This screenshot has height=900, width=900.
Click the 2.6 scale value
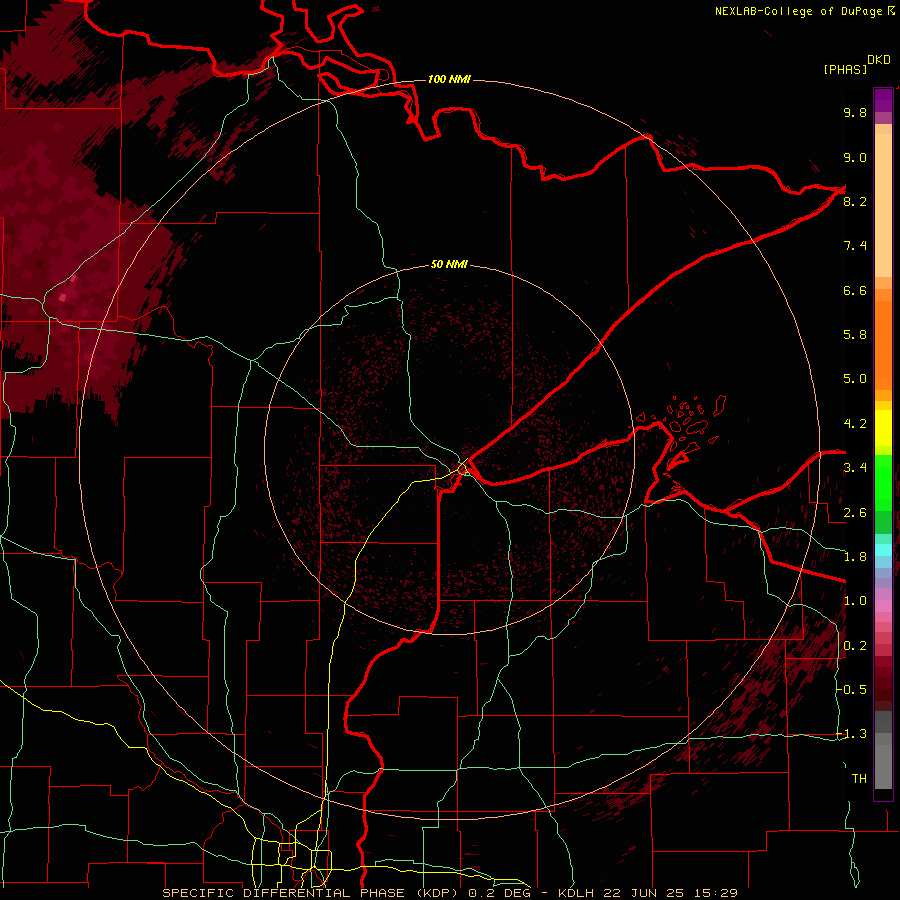coord(855,513)
